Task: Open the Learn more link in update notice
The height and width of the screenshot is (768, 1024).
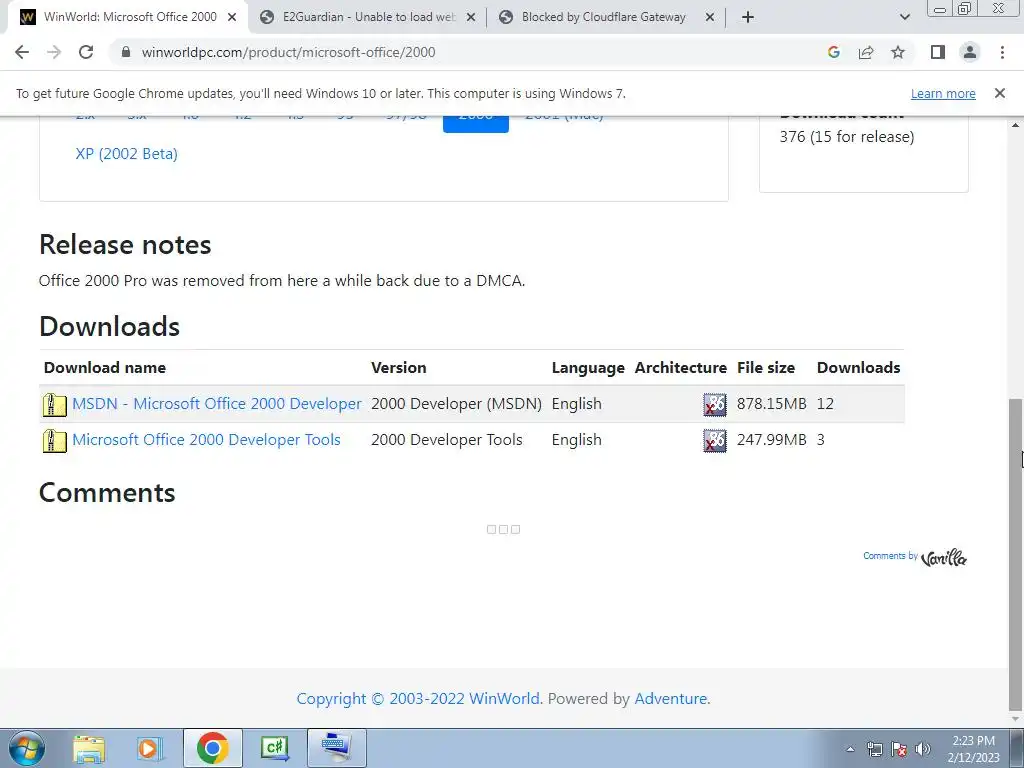Action: pyautogui.click(x=943, y=93)
